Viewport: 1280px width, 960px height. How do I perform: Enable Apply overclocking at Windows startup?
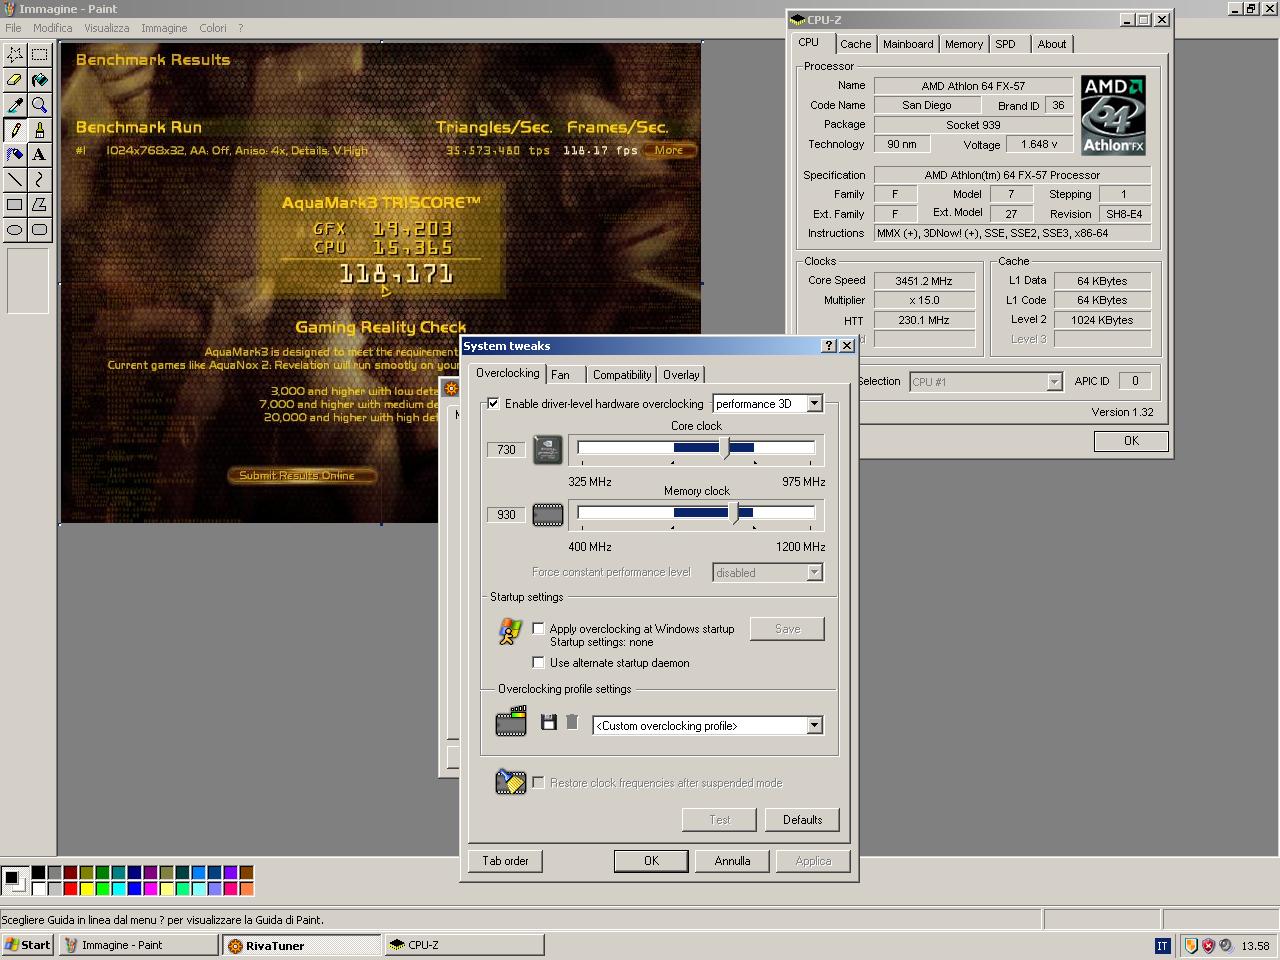click(x=539, y=629)
